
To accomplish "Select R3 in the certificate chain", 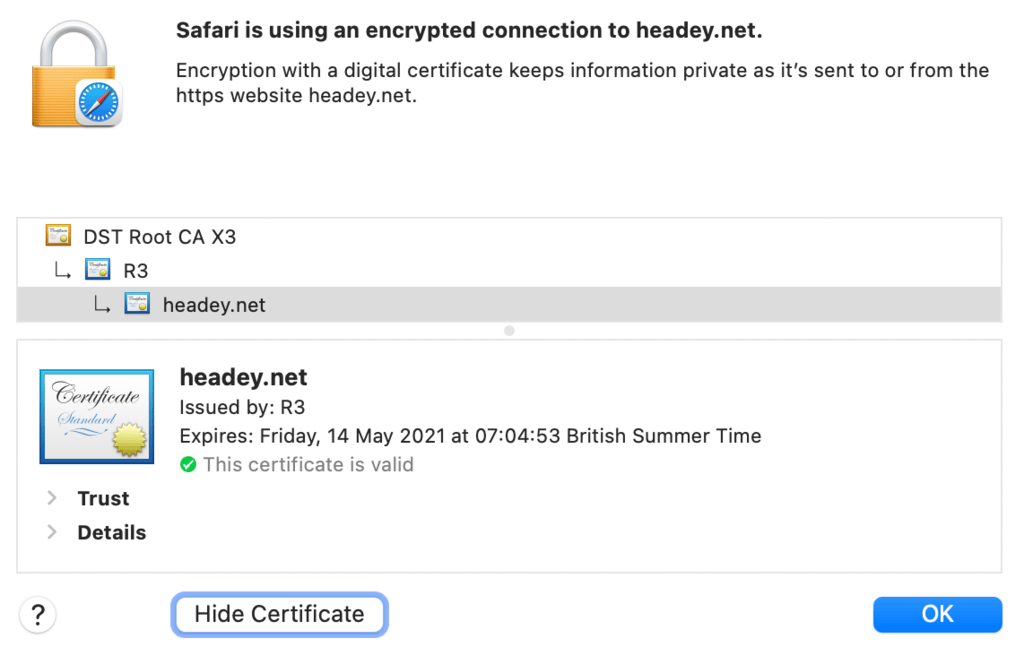I will [136, 271].
